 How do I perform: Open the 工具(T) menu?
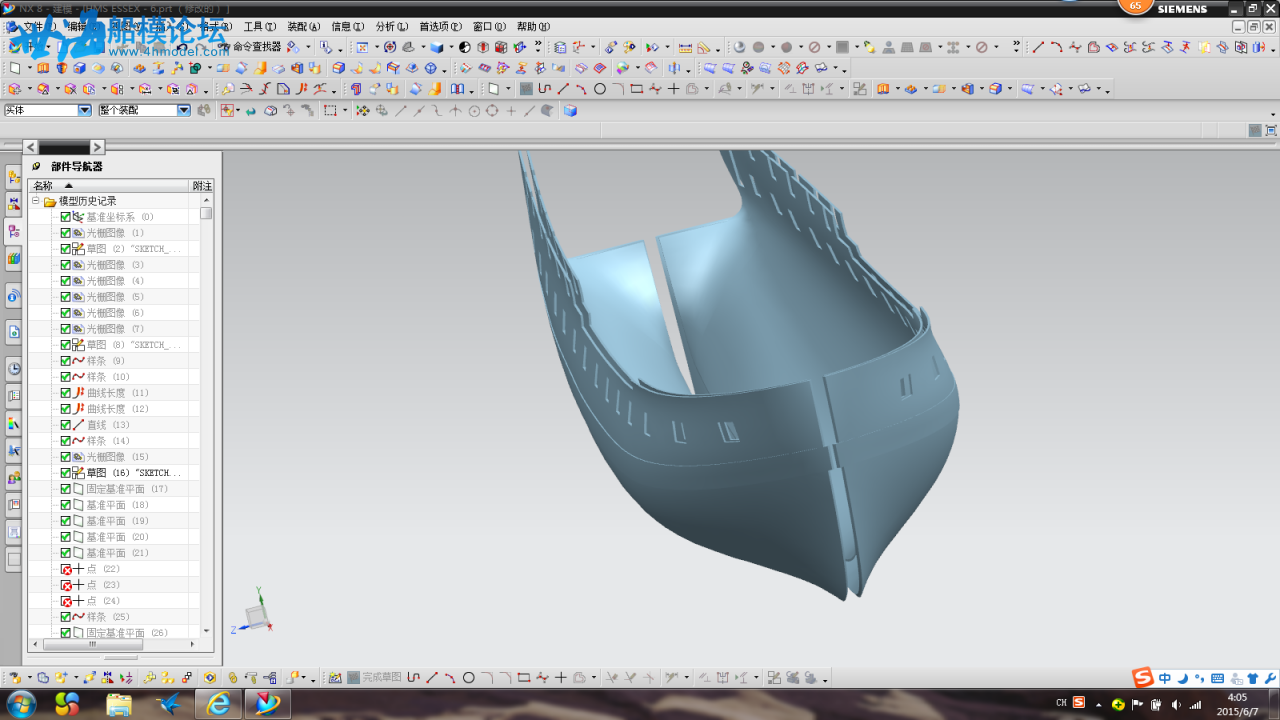(x=260, y=27)
